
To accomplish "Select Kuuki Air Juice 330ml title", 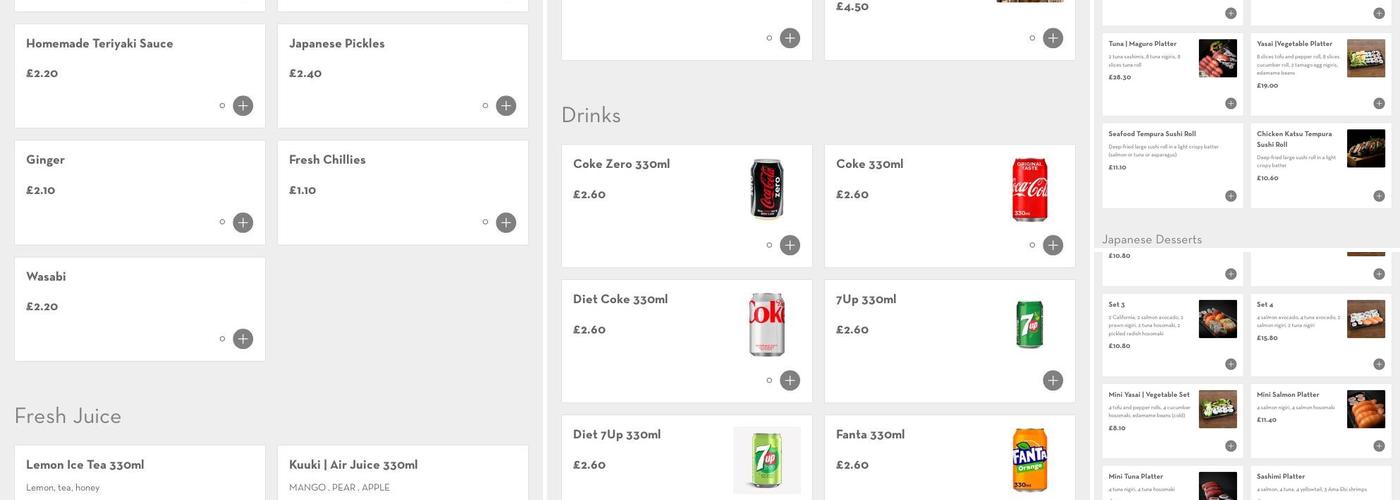I will (353, 465).
